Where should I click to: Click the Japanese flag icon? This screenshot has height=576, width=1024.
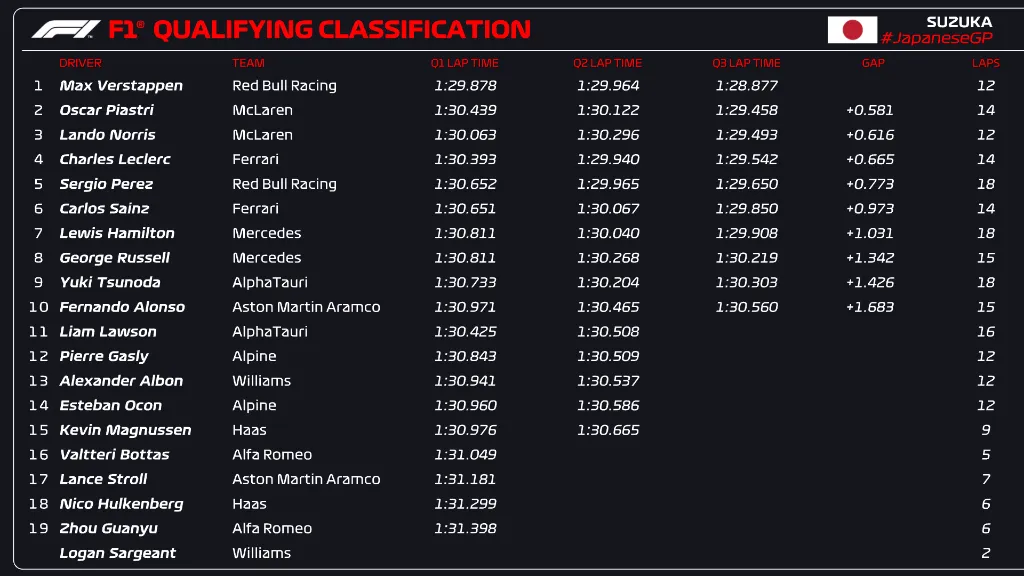[852, 30]
